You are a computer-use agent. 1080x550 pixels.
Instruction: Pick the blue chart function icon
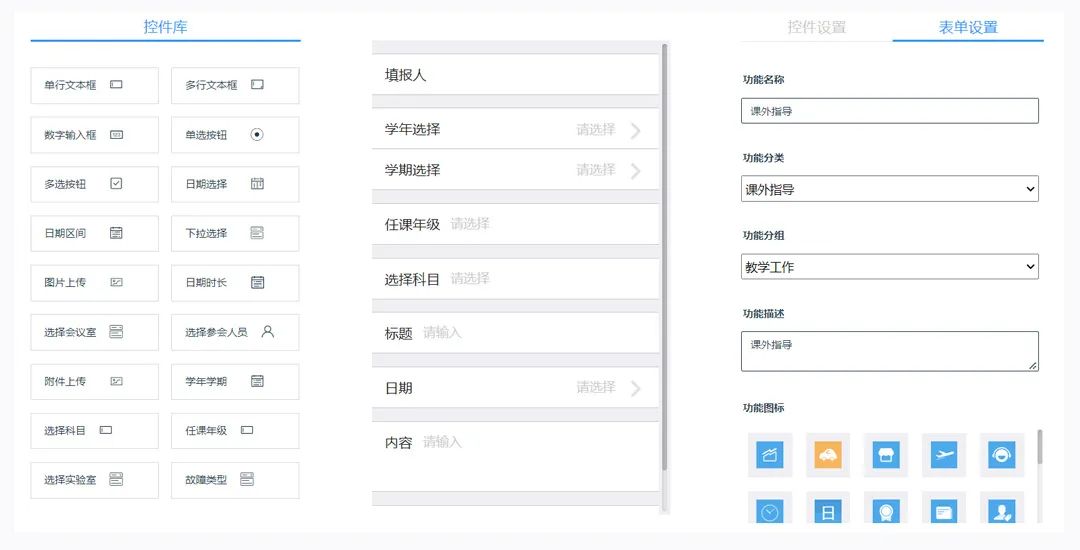pos(769,455)
